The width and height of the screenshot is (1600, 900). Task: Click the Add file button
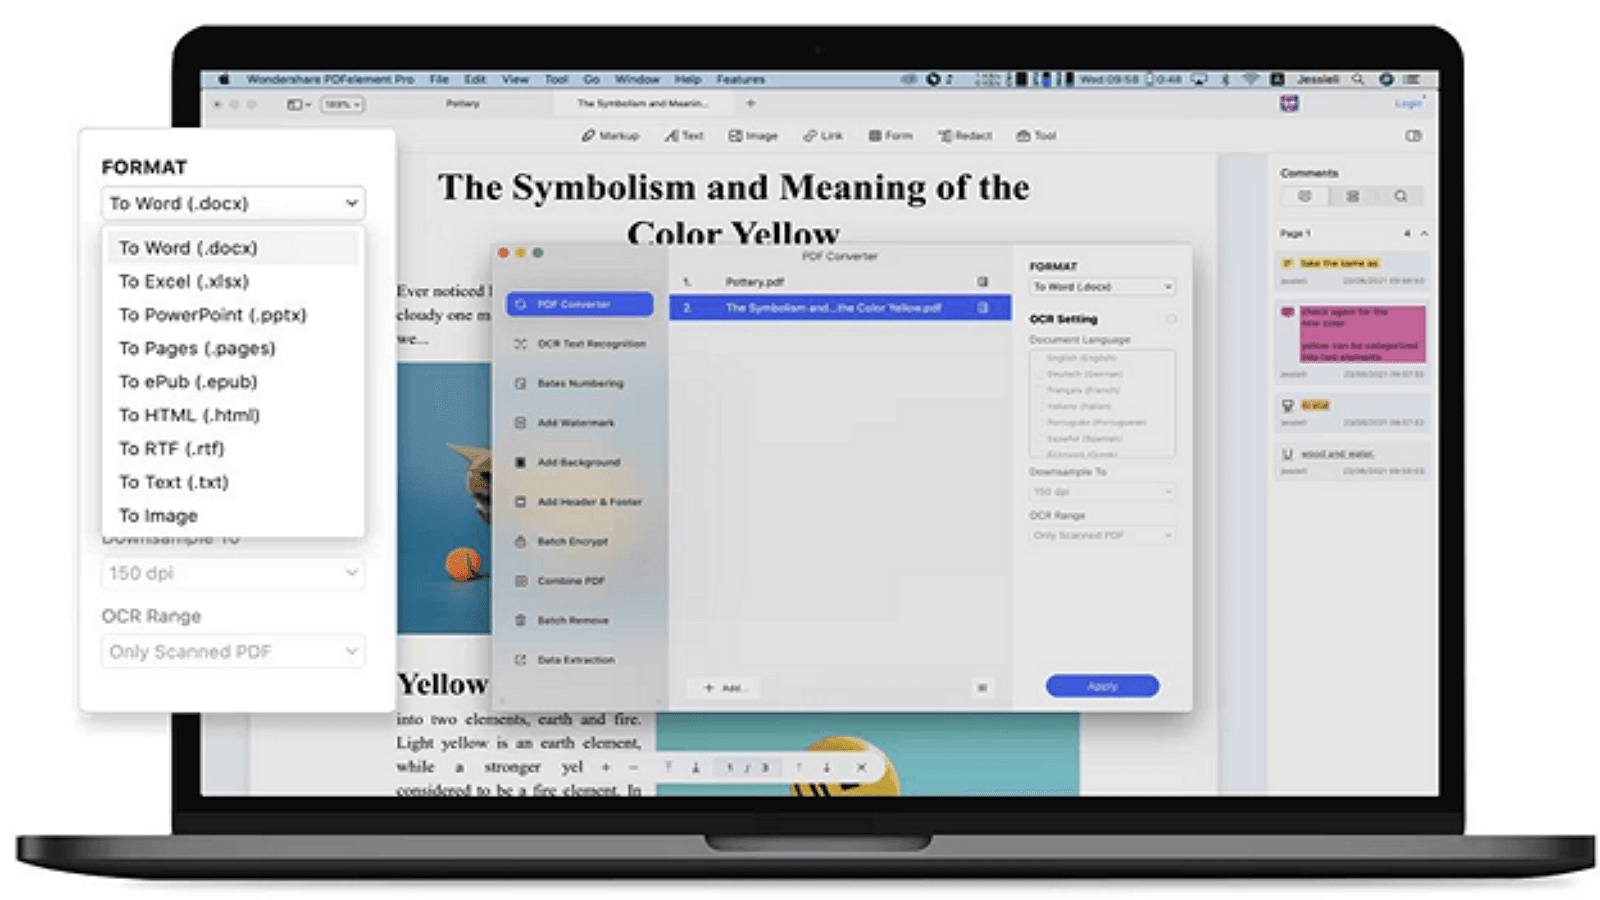tap(724, 688)
